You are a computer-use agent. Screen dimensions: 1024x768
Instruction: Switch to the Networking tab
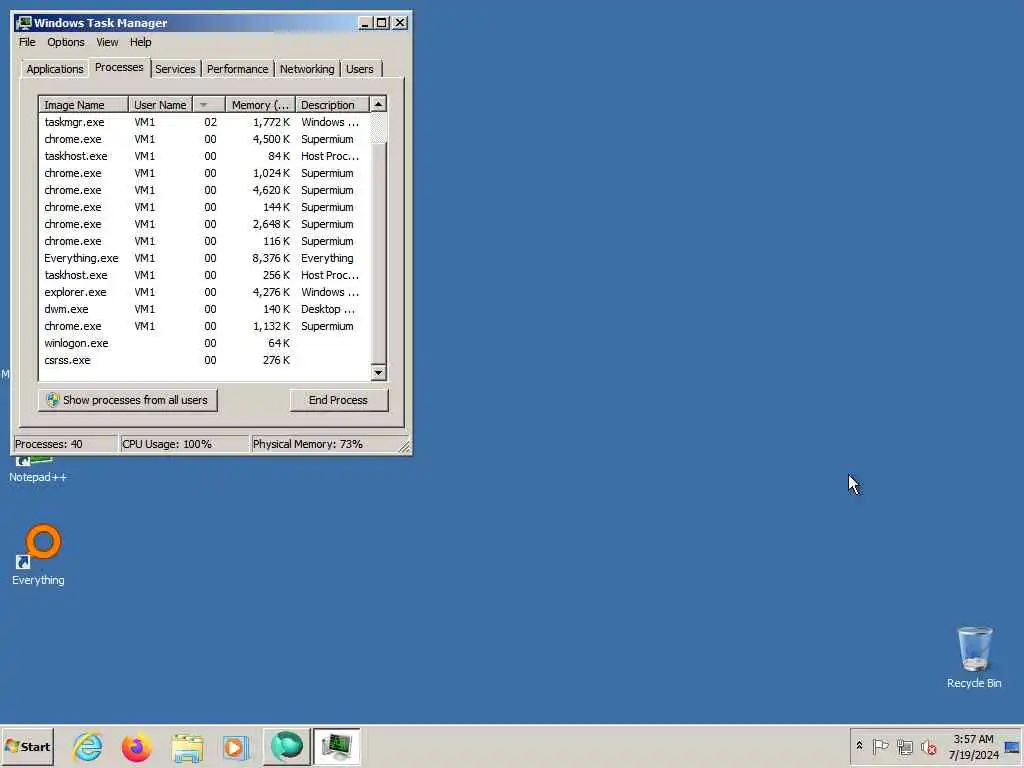tap(307, 69)
